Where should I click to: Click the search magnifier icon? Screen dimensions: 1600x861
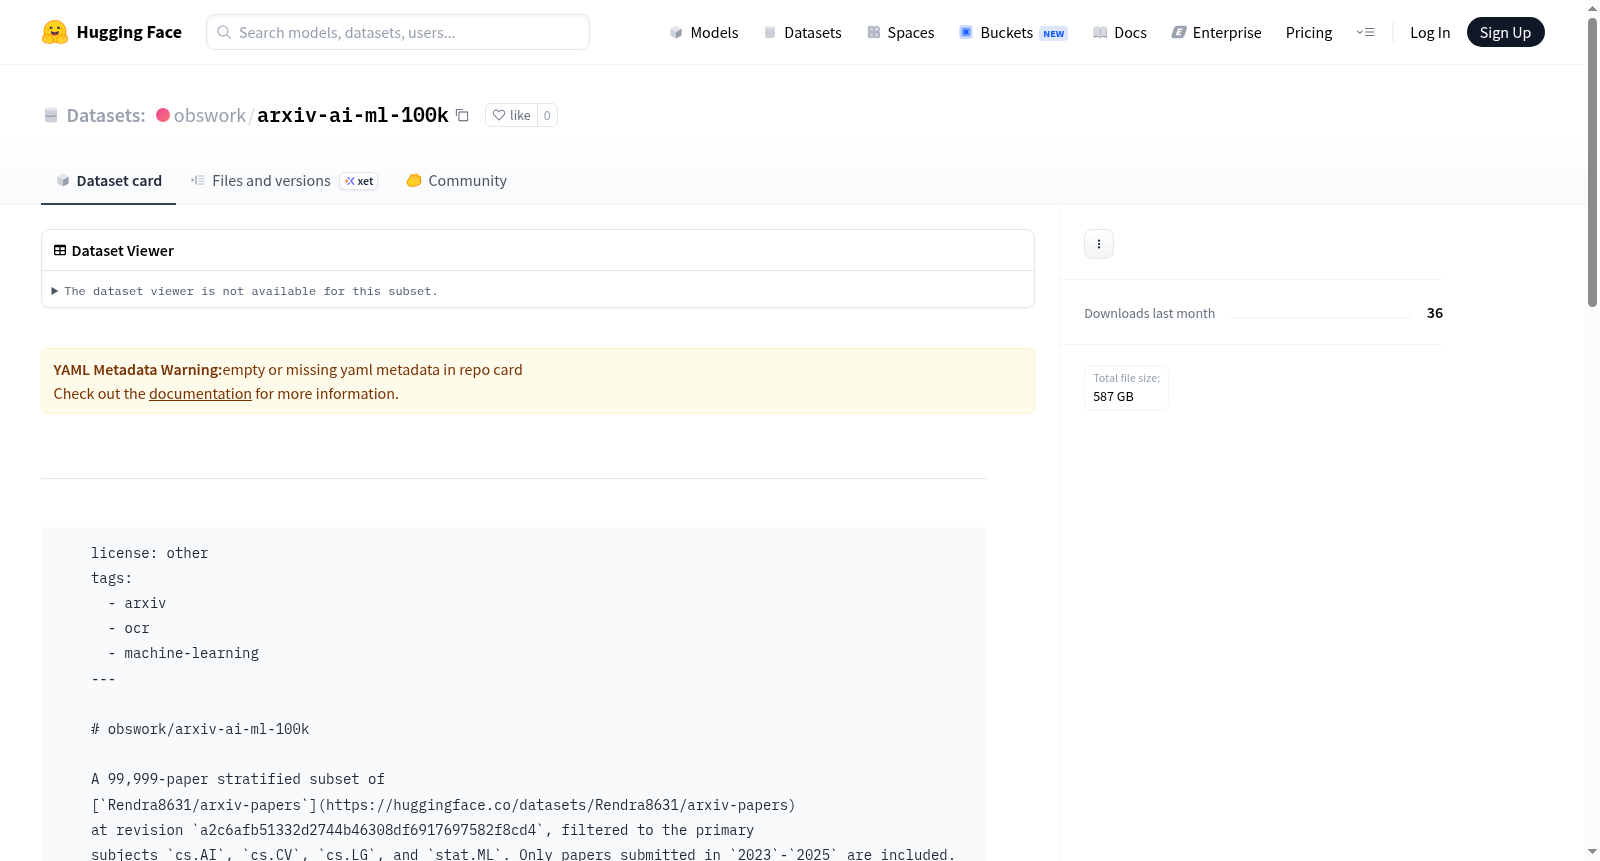point(224,32)
